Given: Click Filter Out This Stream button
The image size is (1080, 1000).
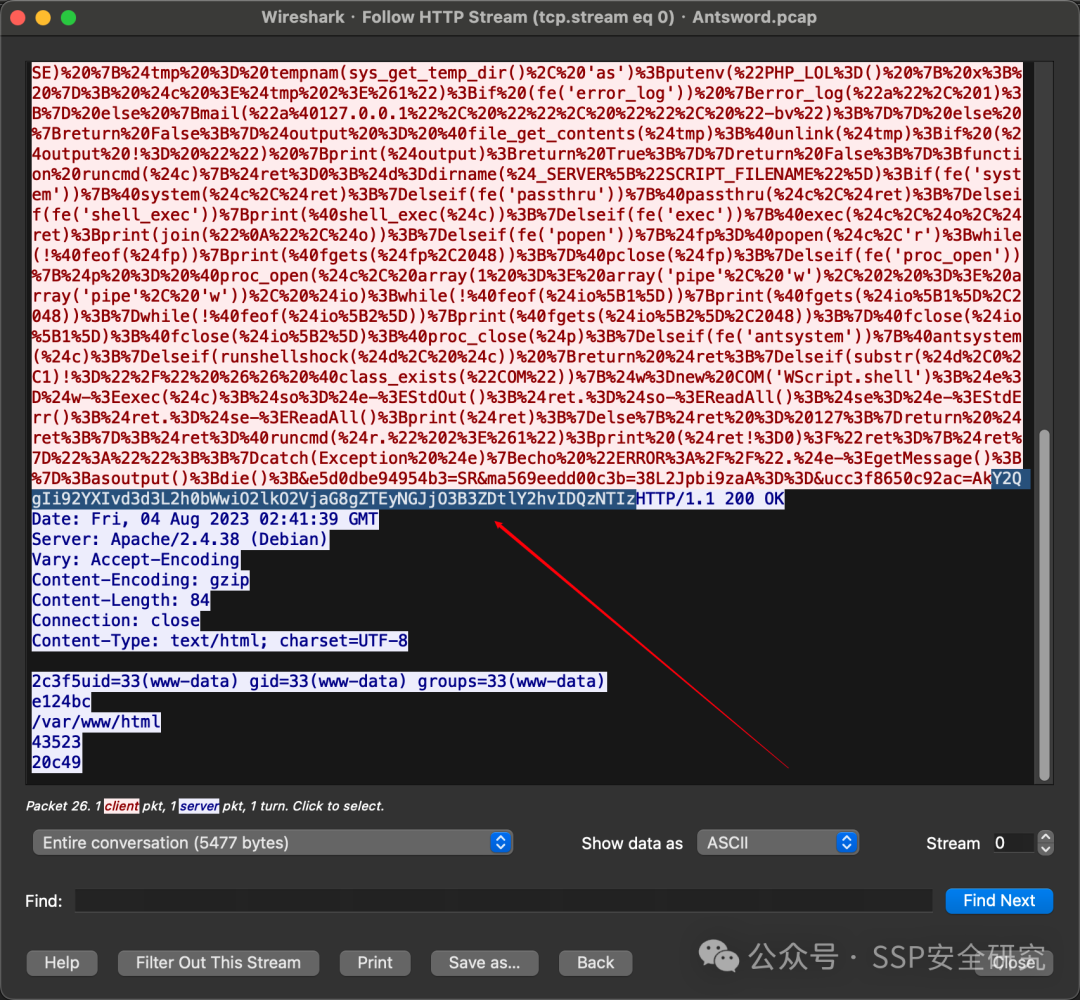Looking at the screenshot, I should coord(218,962).
